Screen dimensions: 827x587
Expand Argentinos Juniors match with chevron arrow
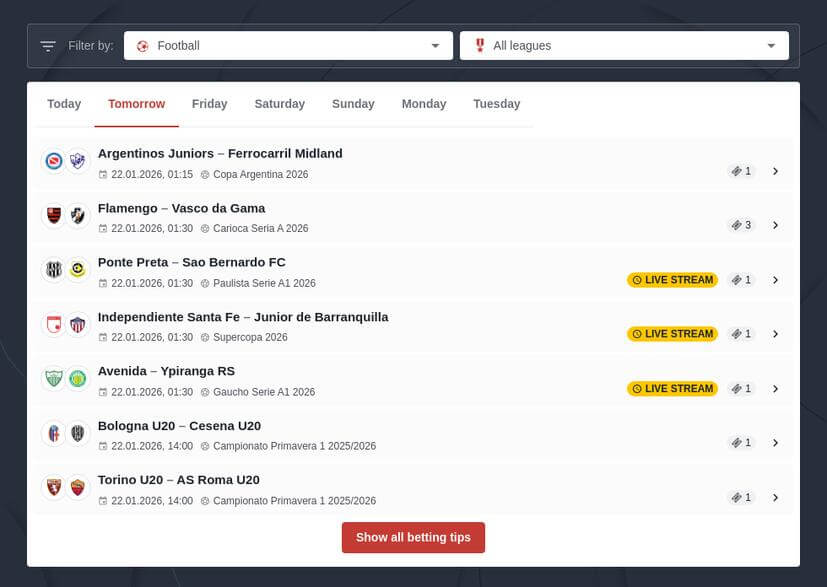click(x=775, y=171)
